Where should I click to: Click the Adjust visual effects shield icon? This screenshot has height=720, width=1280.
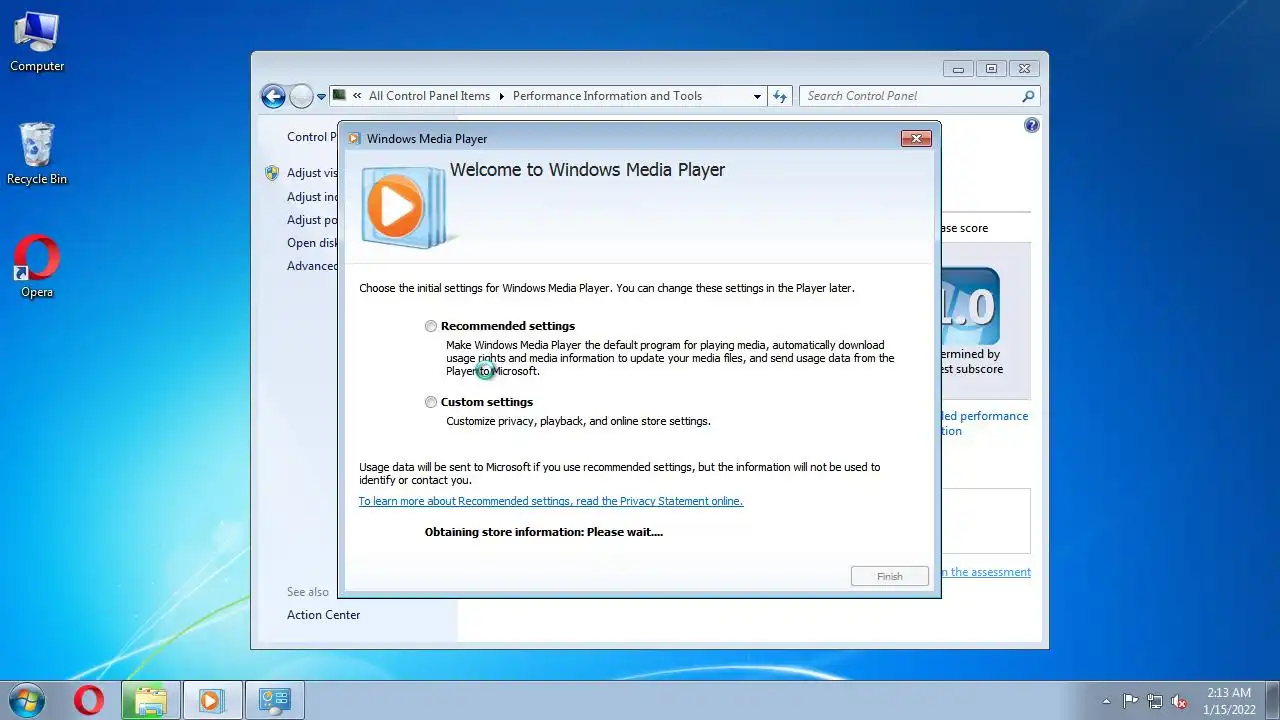pyautogui.click(x=272, y=173)
